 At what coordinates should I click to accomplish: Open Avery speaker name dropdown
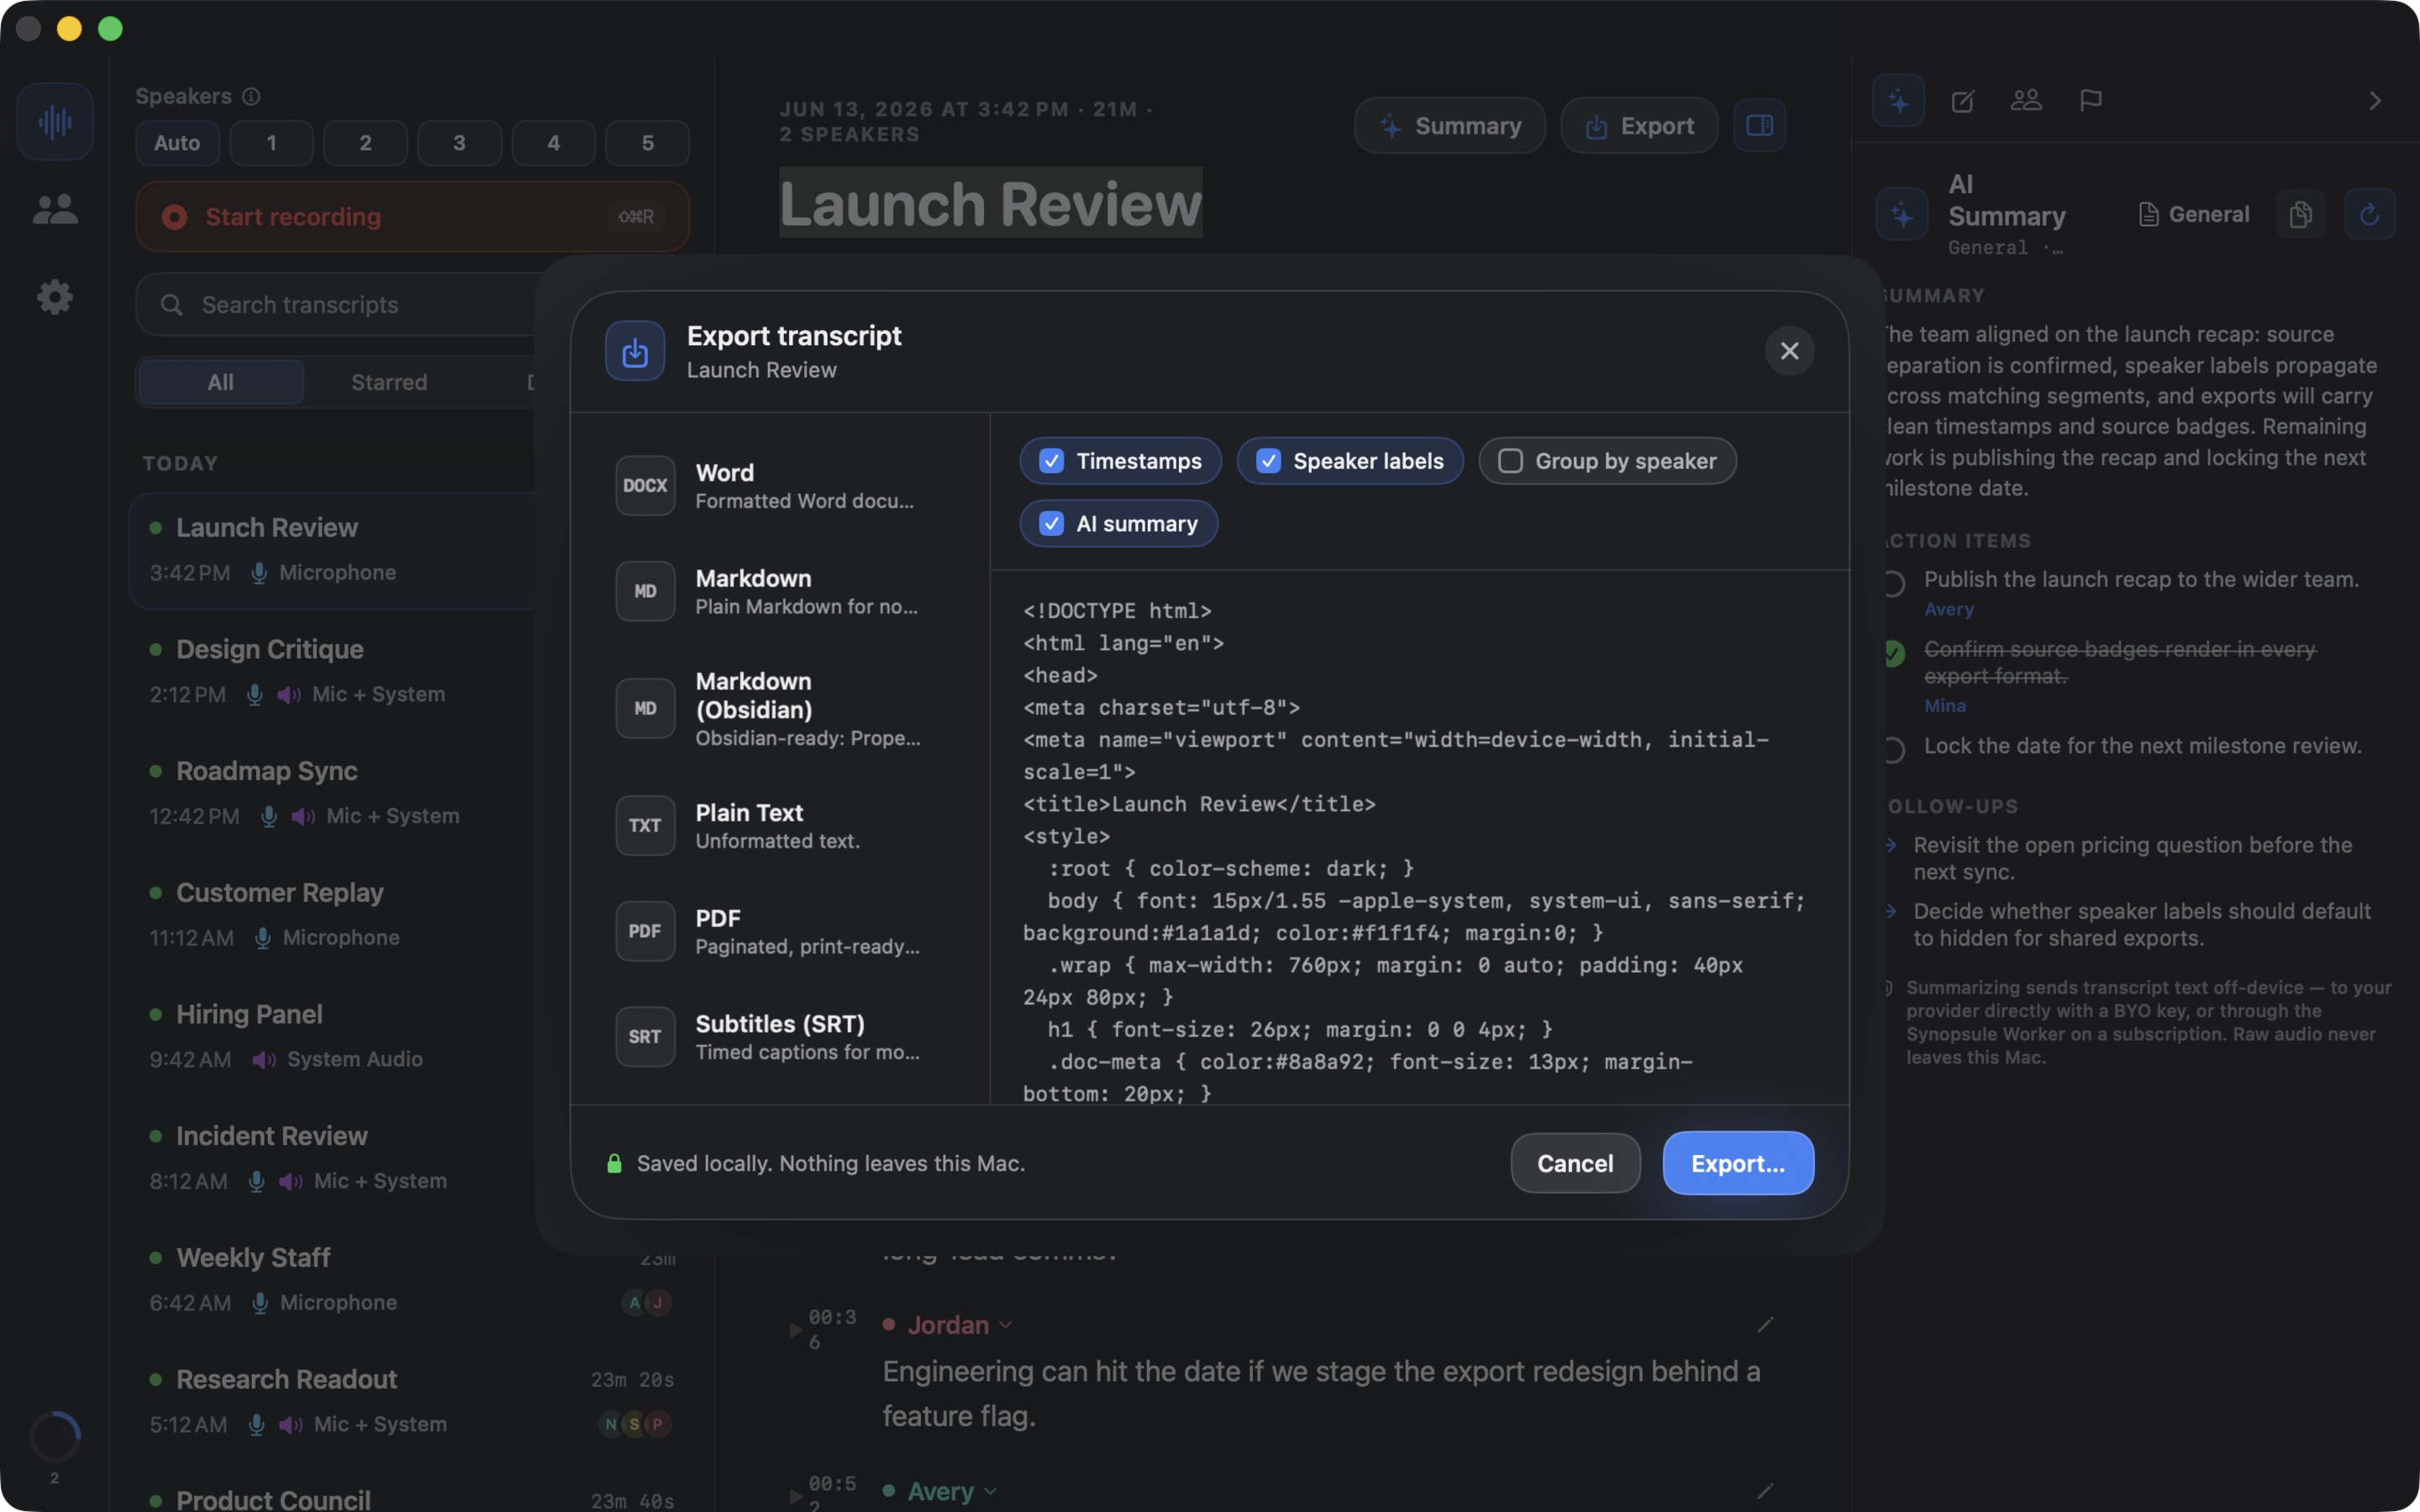click(x=952, y=1492)
